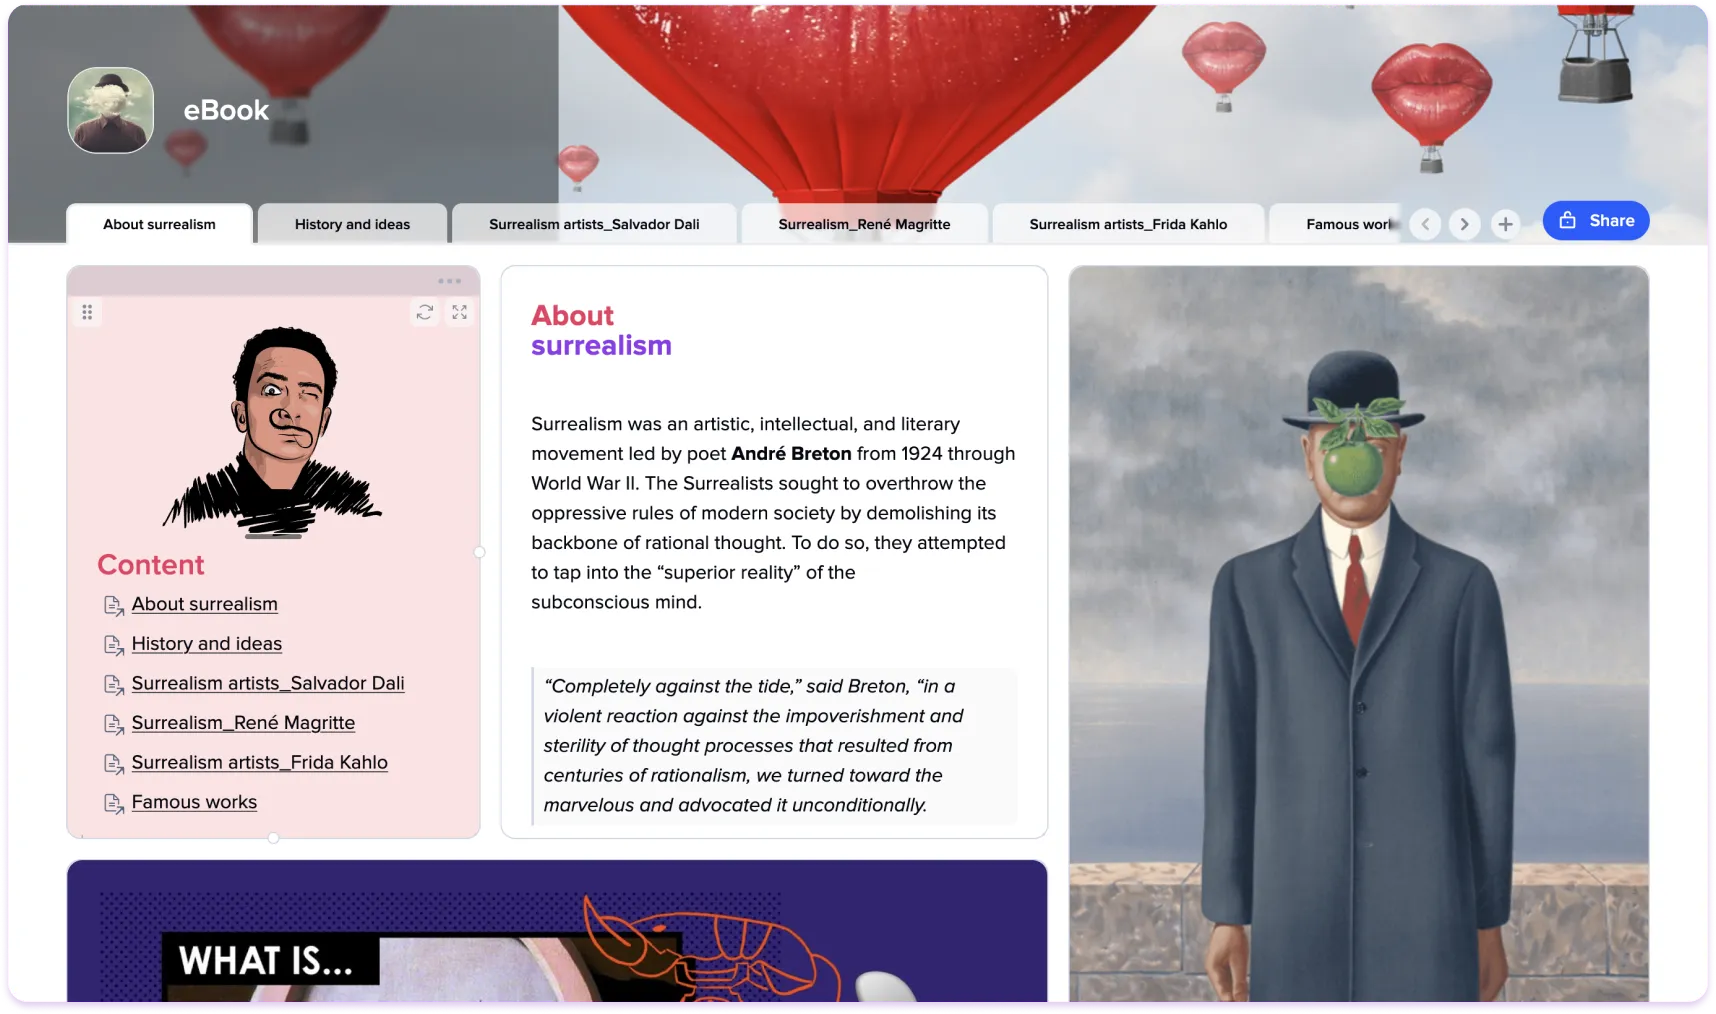The image size is (1716, 1014).
Task: Click the drag handle dots on Content card
Action: (87, 312)
